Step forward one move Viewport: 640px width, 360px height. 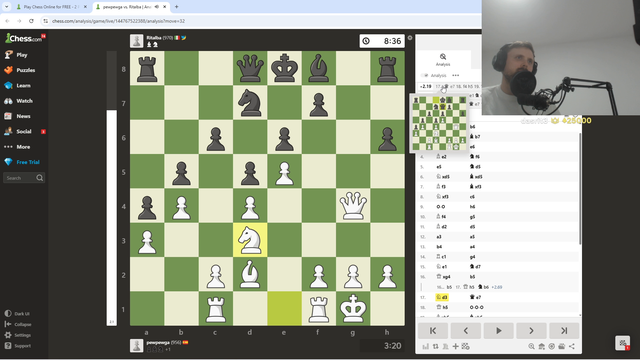pyautogui.click(x=531, y=331)
